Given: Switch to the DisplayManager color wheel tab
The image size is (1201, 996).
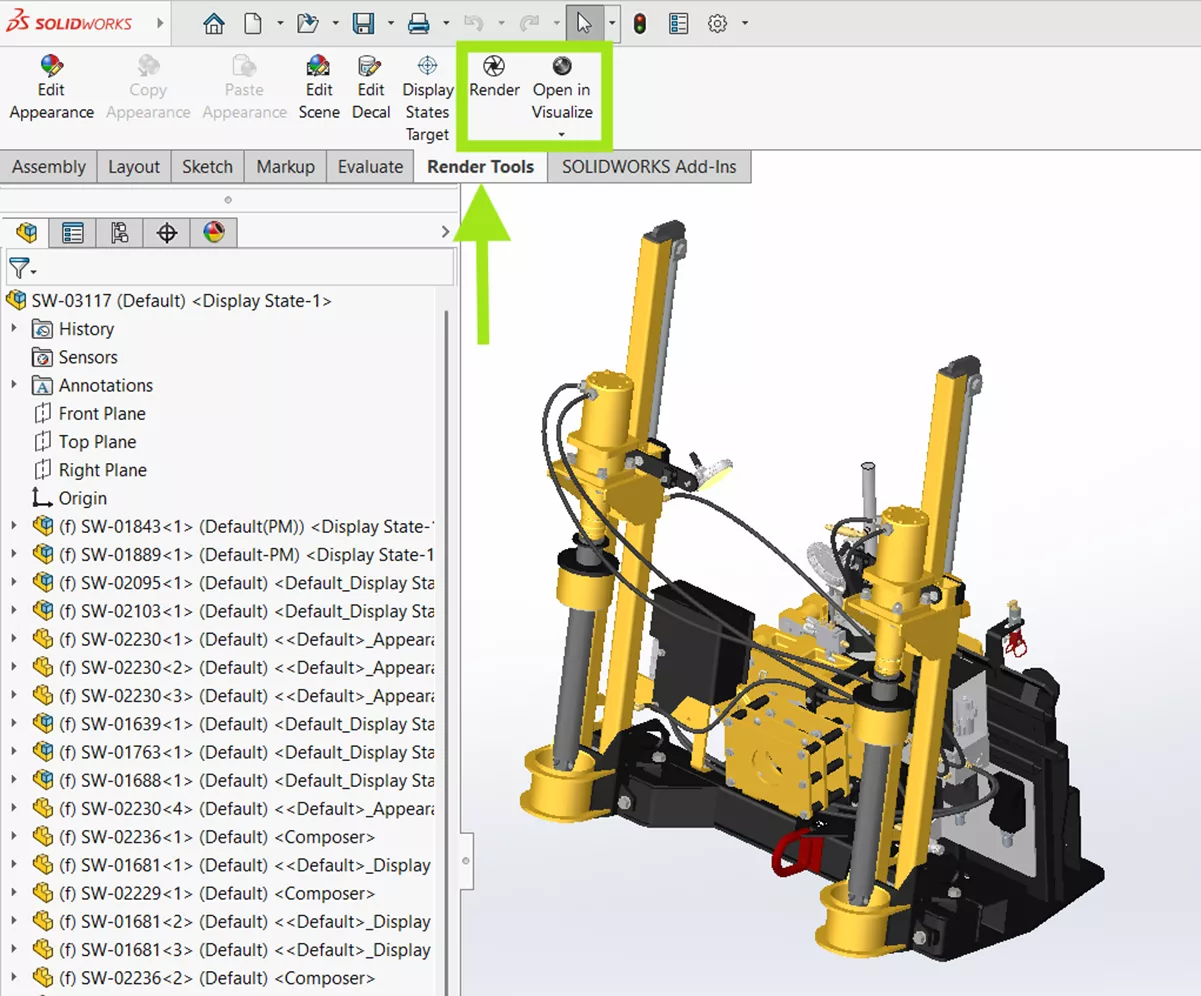Looking at the screenshot, I should point(213,232).
